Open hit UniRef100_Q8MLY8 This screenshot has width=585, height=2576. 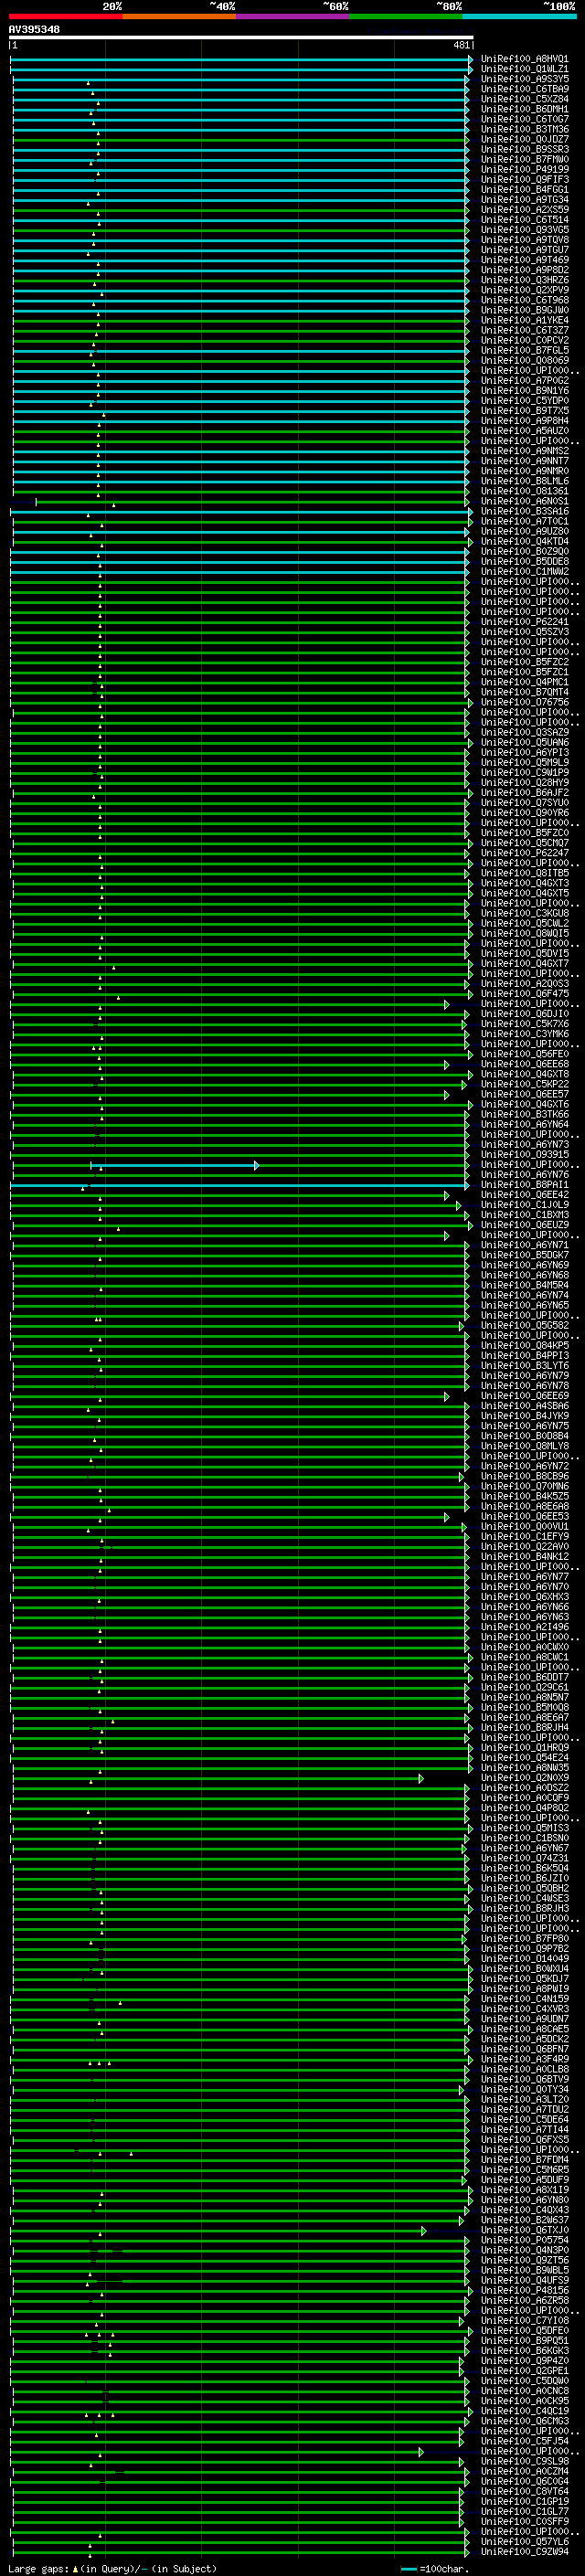click(x=525, y=1446)
